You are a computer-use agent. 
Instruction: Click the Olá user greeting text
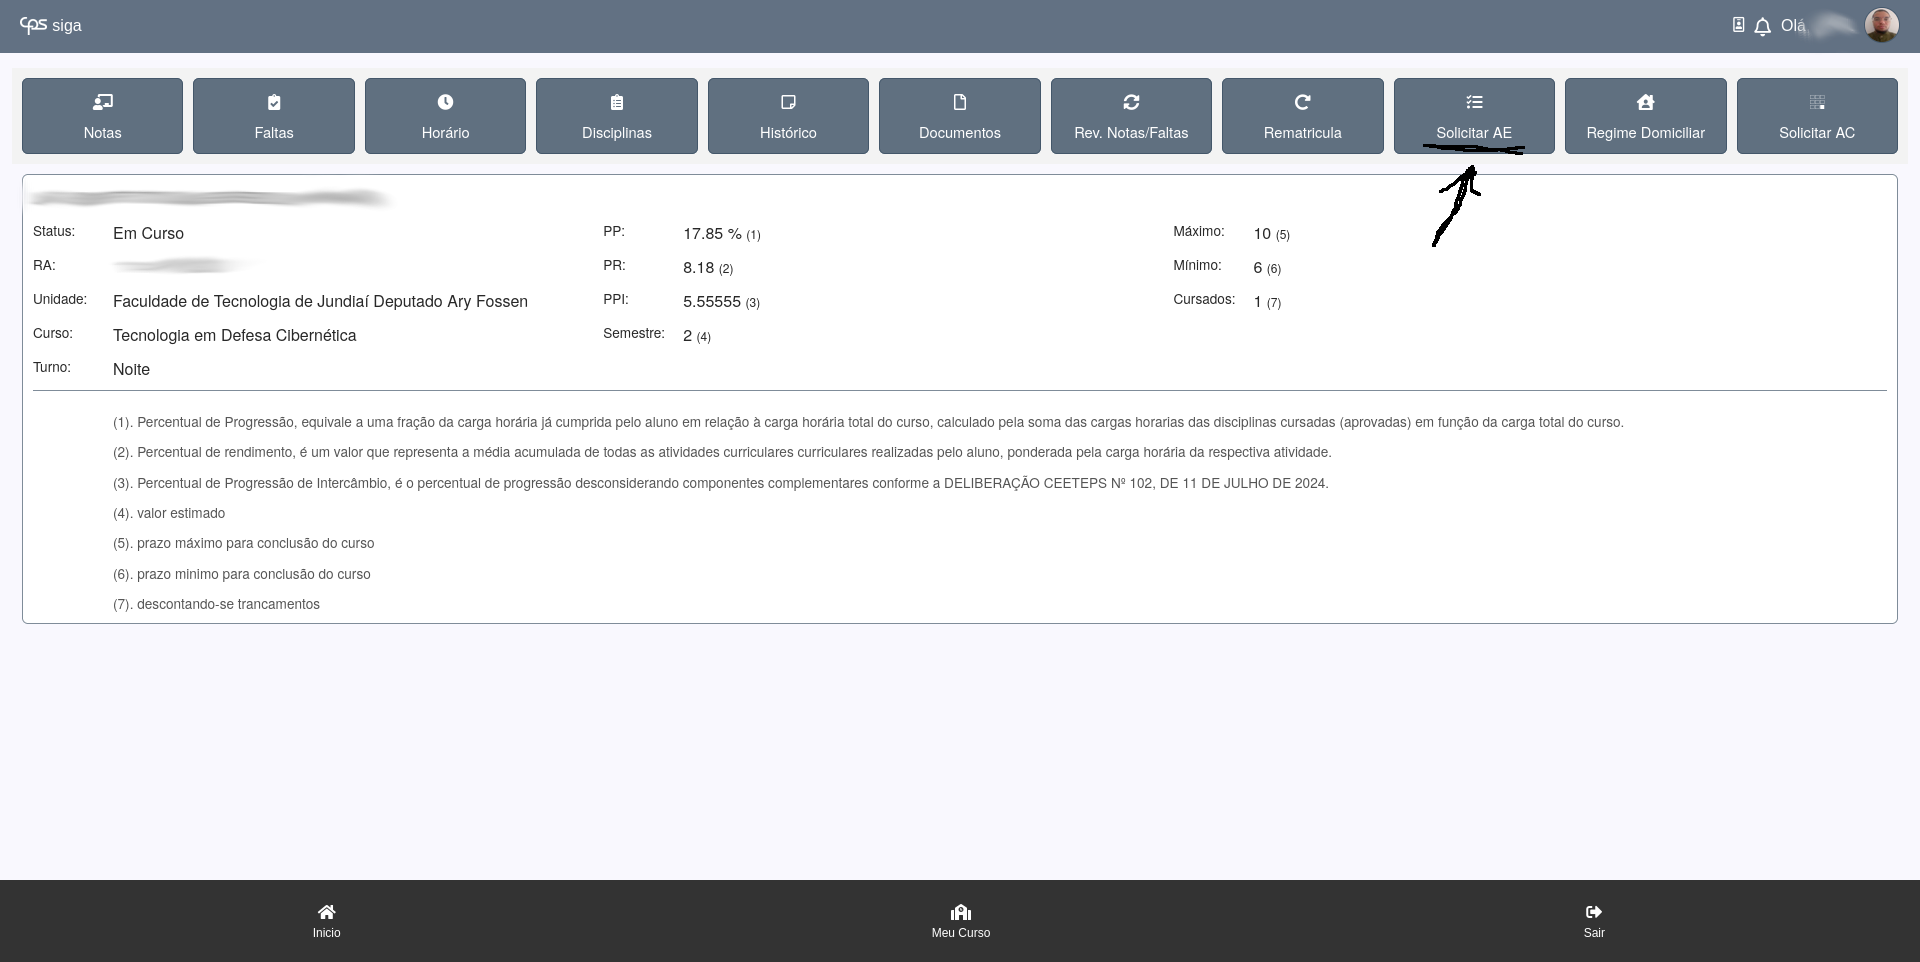click(1793, 26)
